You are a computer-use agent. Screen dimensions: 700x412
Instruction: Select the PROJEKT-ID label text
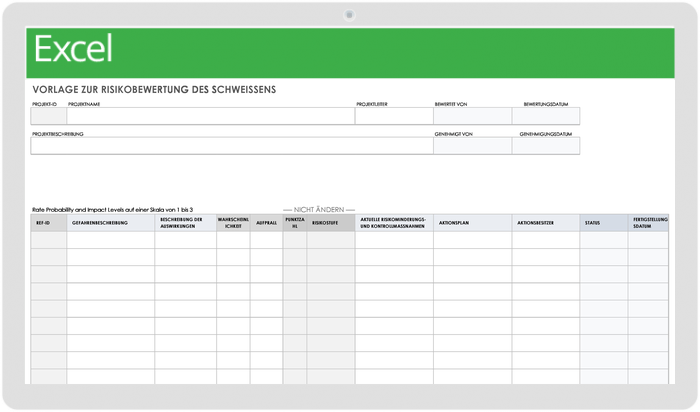tap(45, 104)
